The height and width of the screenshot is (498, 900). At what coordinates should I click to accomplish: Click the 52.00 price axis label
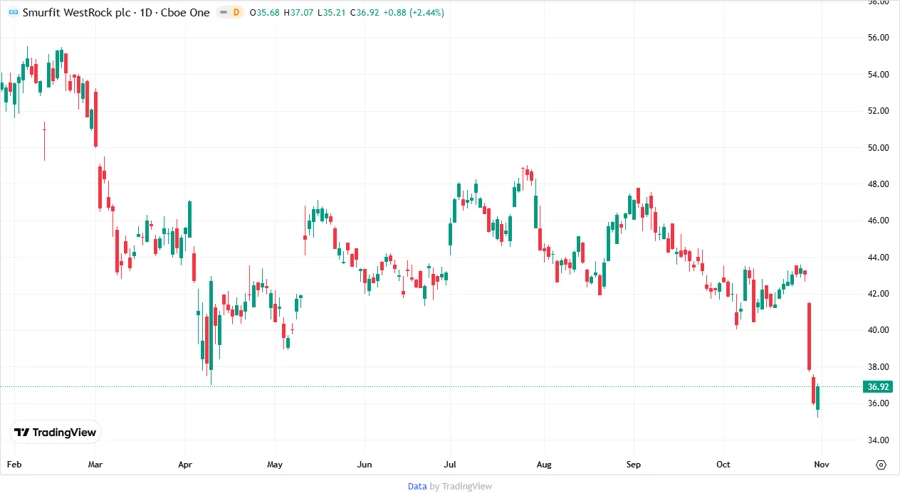(878, 111)
